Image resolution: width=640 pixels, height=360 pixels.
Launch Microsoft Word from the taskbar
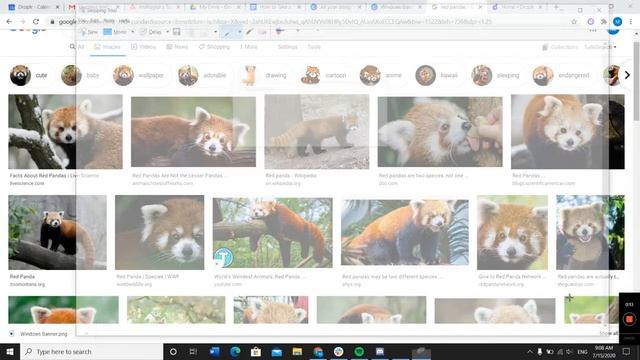[x=214, y=351]
